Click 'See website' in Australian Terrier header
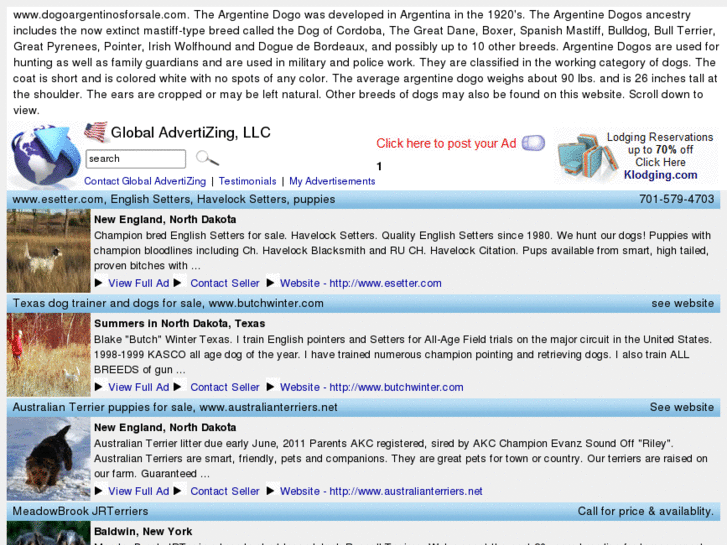The image size is (727, 545). pos(682,407)
